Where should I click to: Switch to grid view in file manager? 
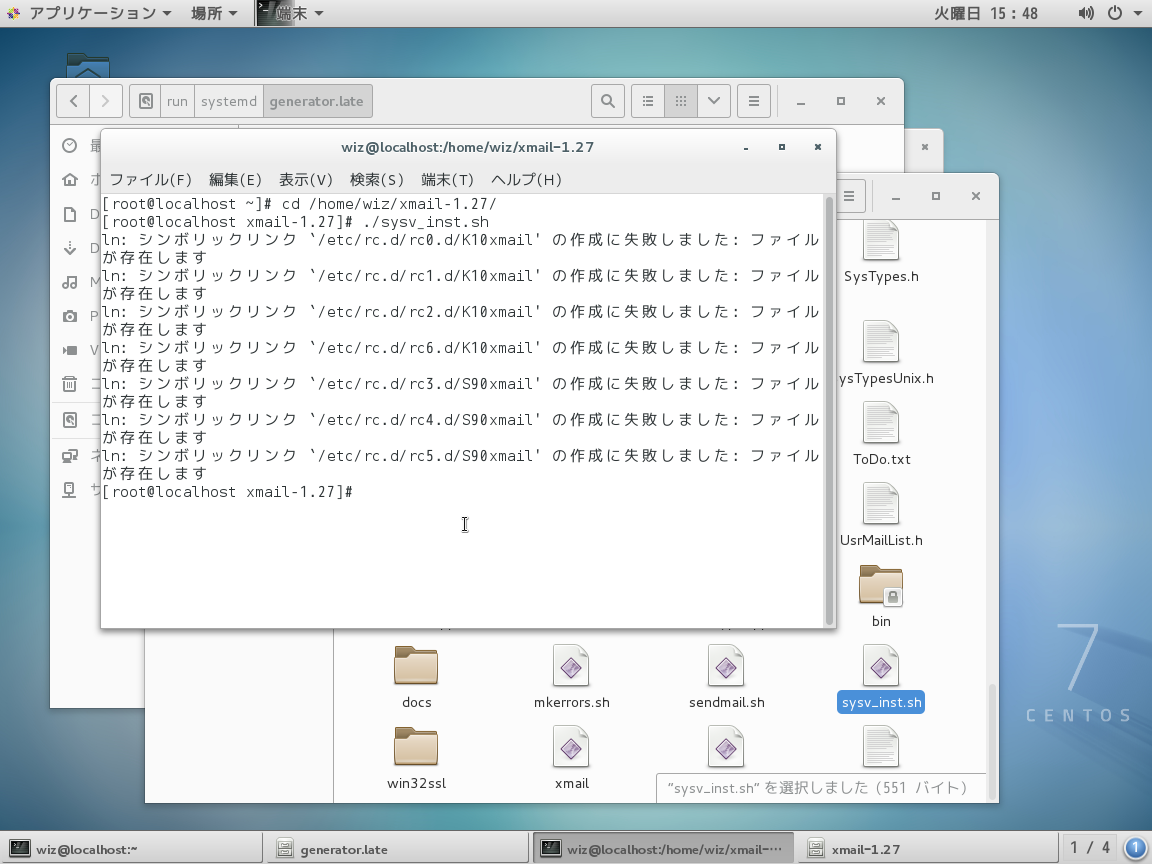click(681, 101)
